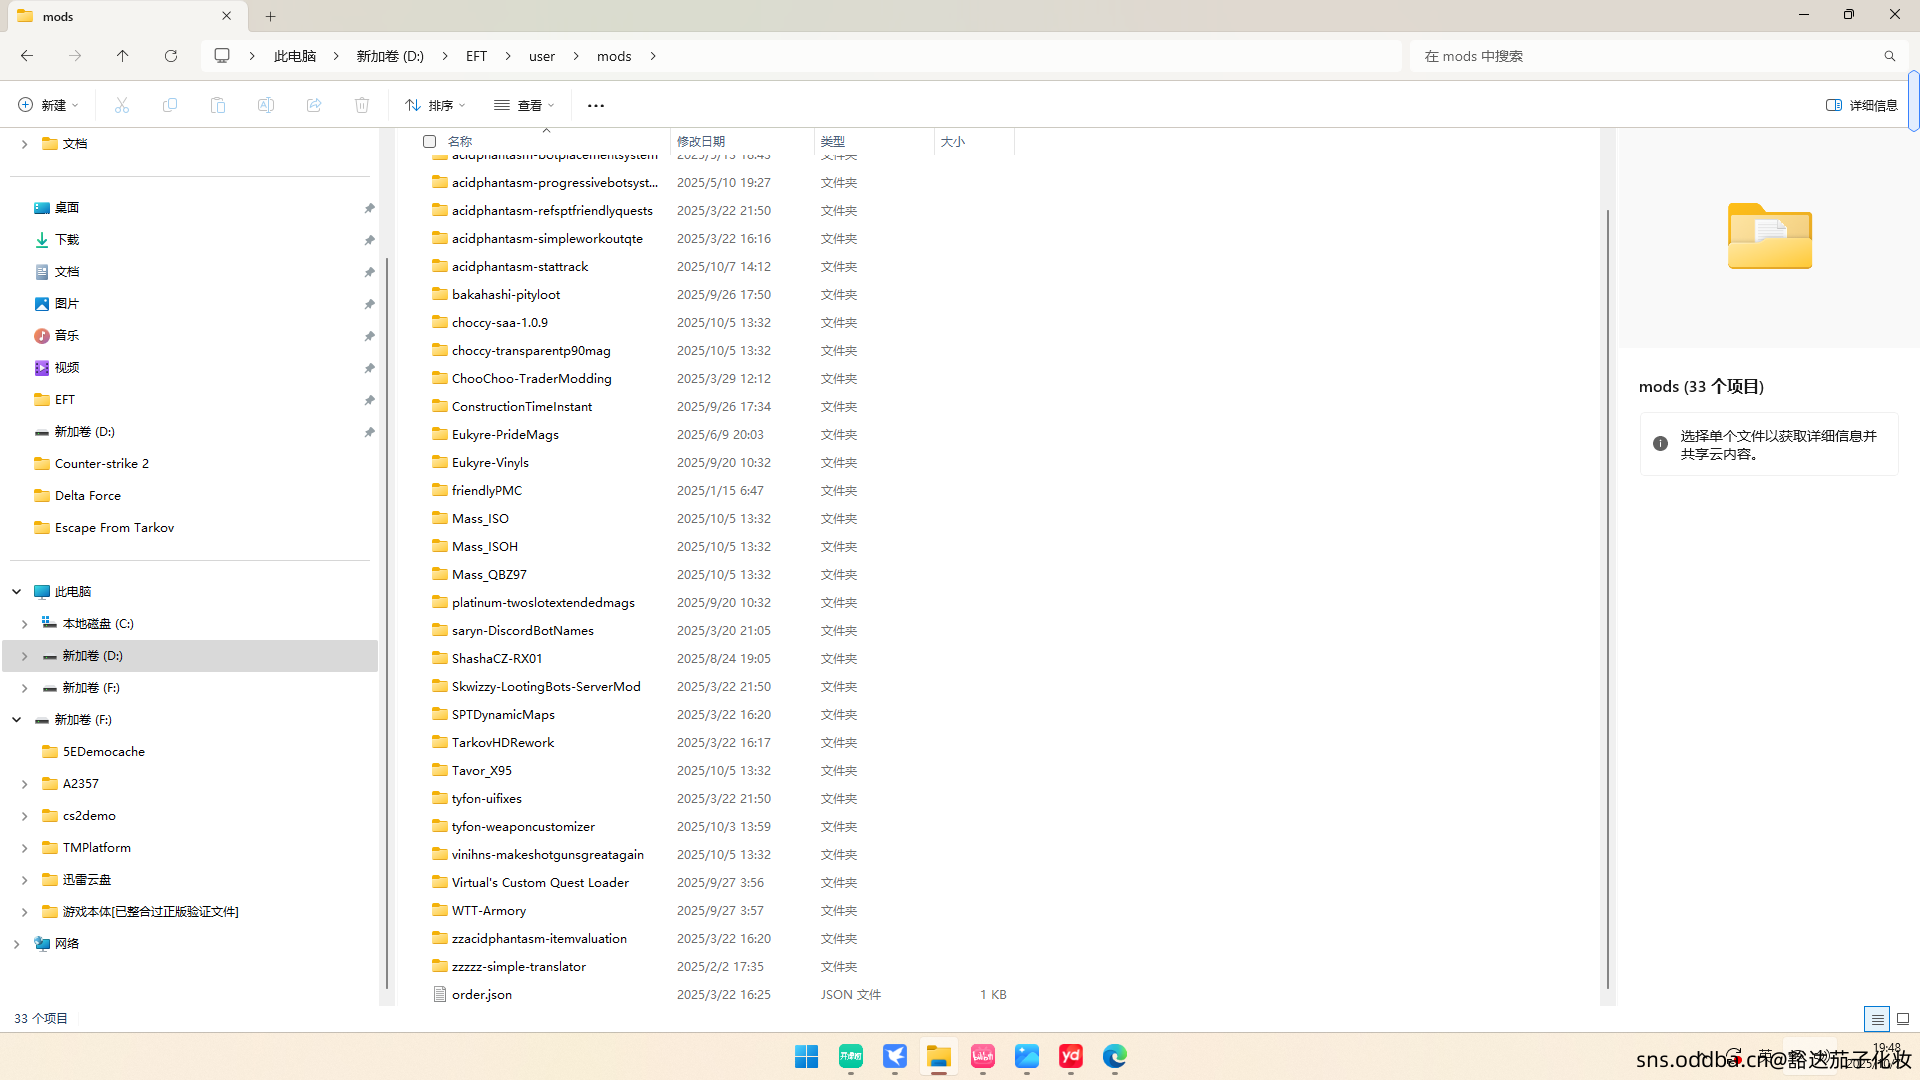Open the Sort dropdown menu
Viewport: 1920px width, 1080px height.
[x=435, y=105]
